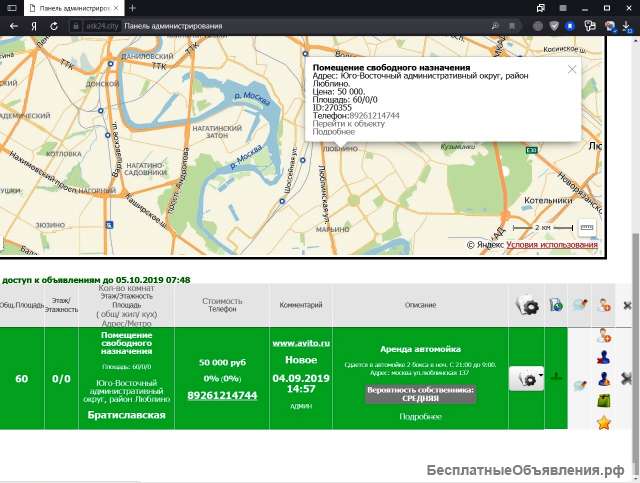Viewport: 640px width, 483px height.
Task: Select the 'Панель администрирования' browser tab
Action: tap(73, 8)
